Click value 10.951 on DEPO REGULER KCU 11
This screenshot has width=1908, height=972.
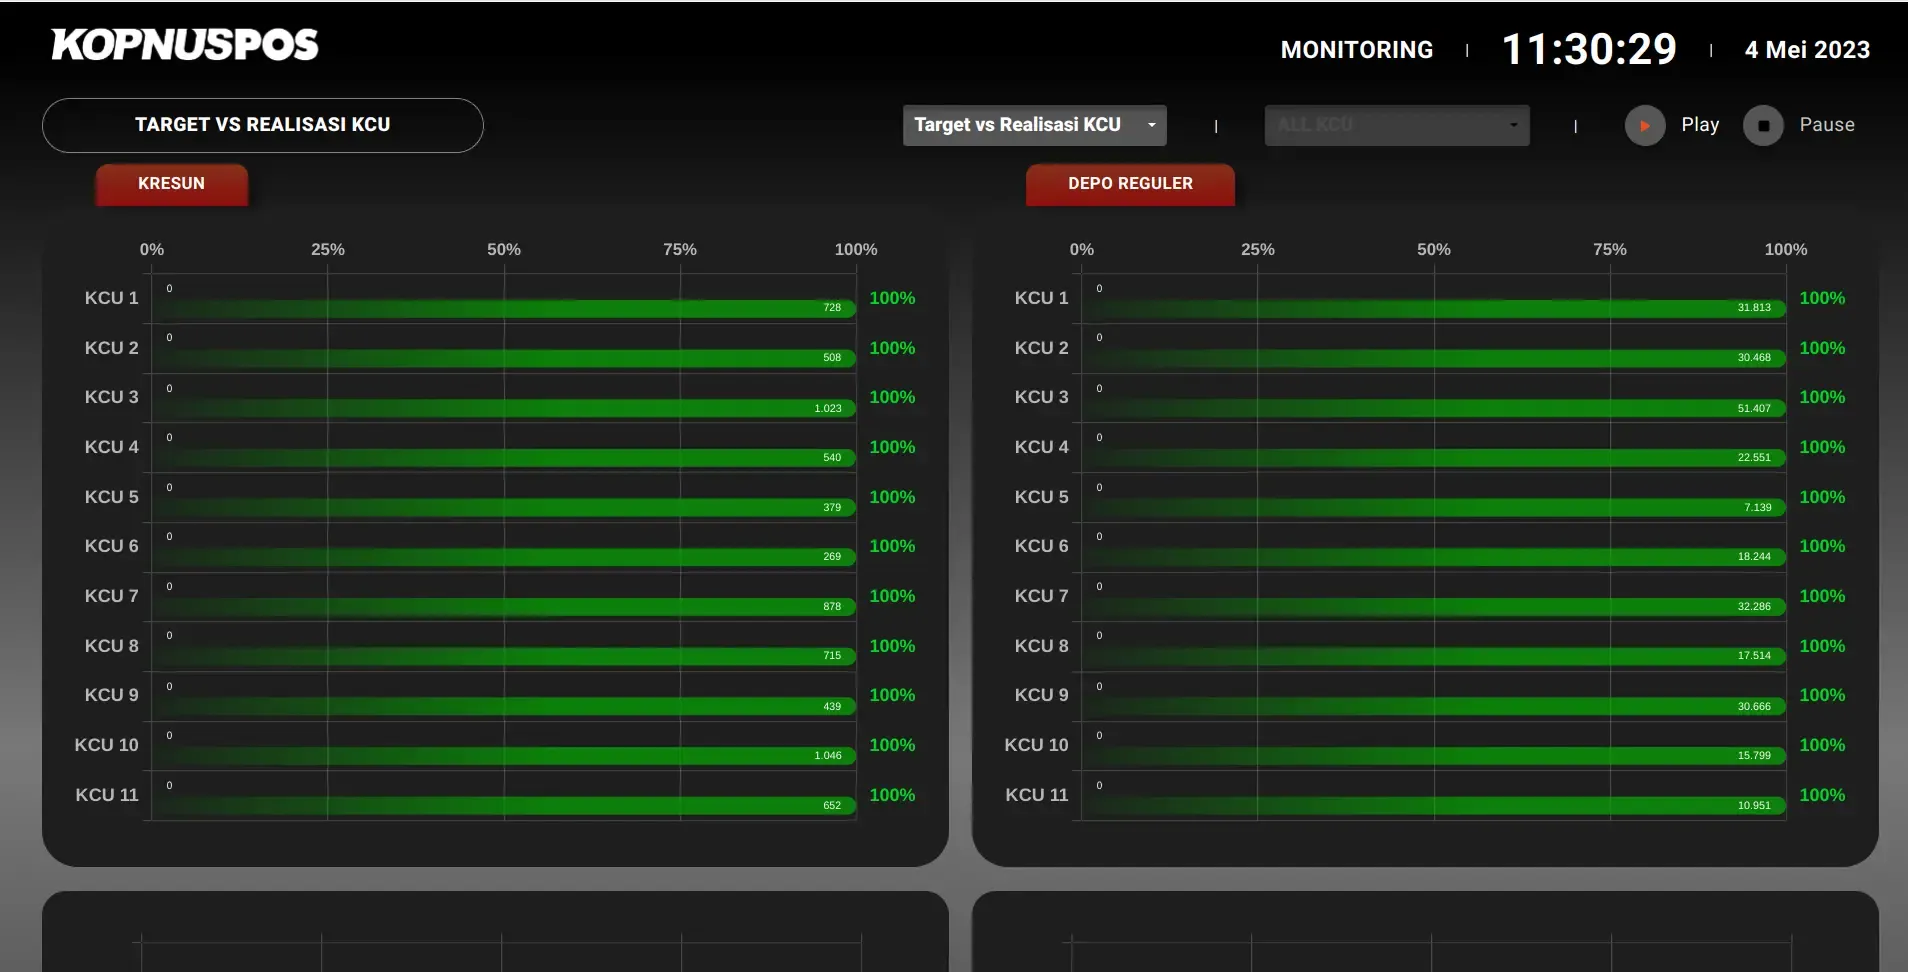1754,805
